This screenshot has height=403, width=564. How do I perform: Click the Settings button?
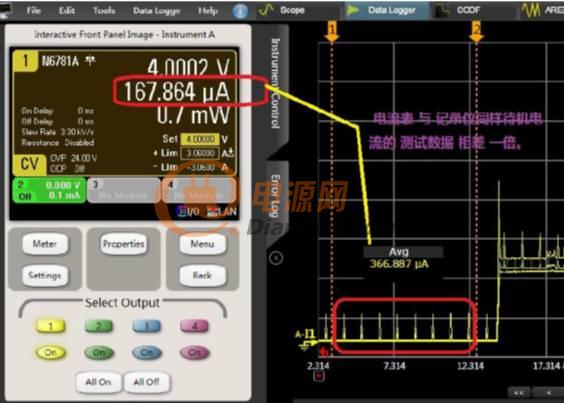[45, 276]
